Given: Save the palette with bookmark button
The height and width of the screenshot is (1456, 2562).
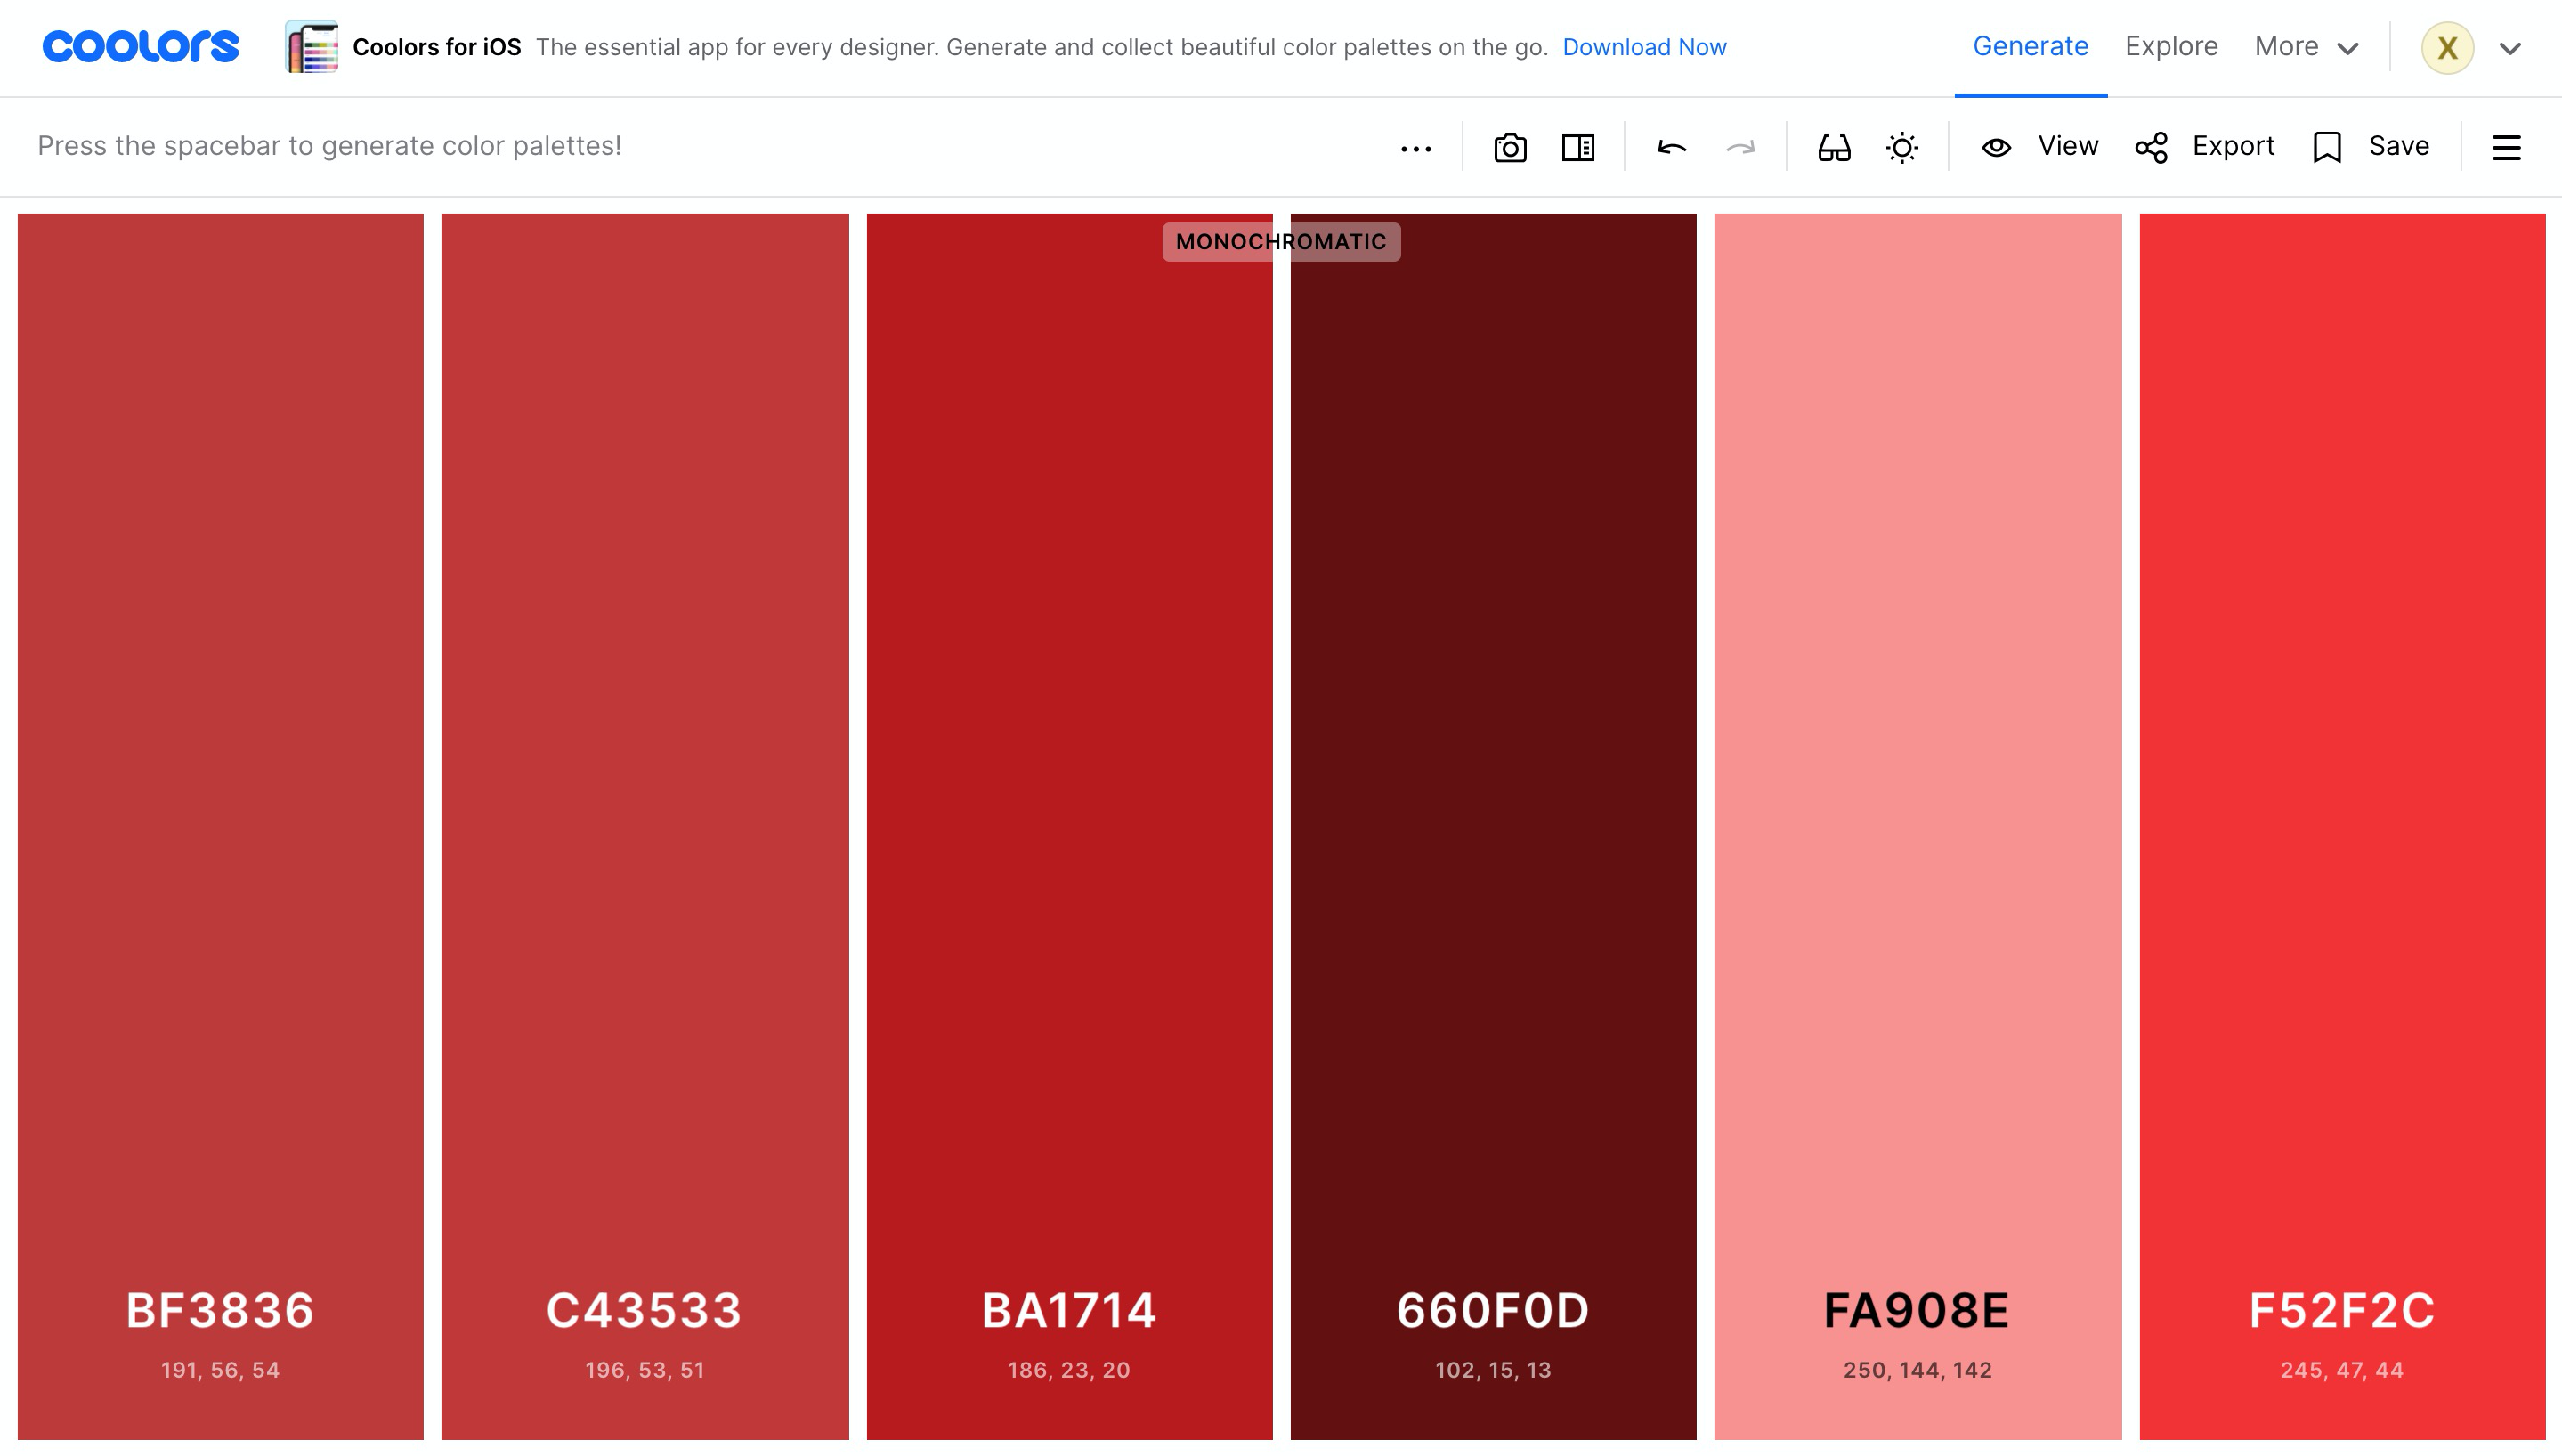Looking at the screenshot, I should (x=2371, y=147).
